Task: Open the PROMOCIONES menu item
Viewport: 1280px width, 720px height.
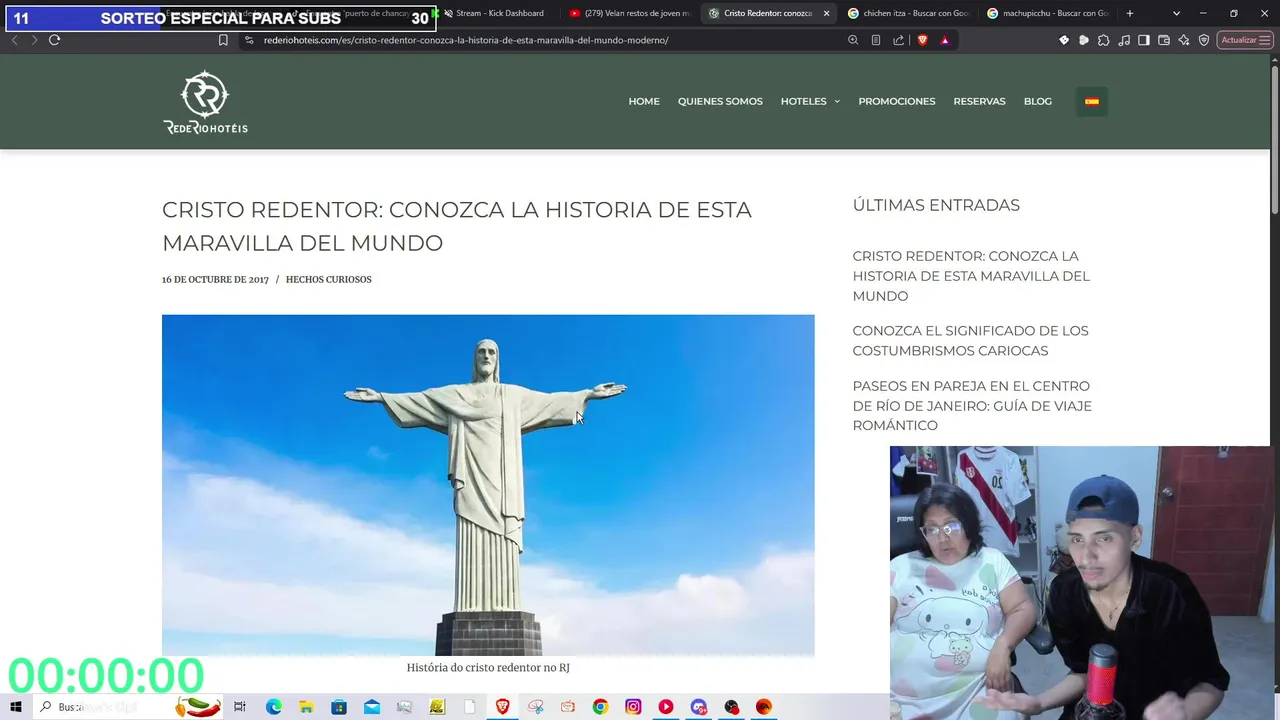Action: pos(897,101)
